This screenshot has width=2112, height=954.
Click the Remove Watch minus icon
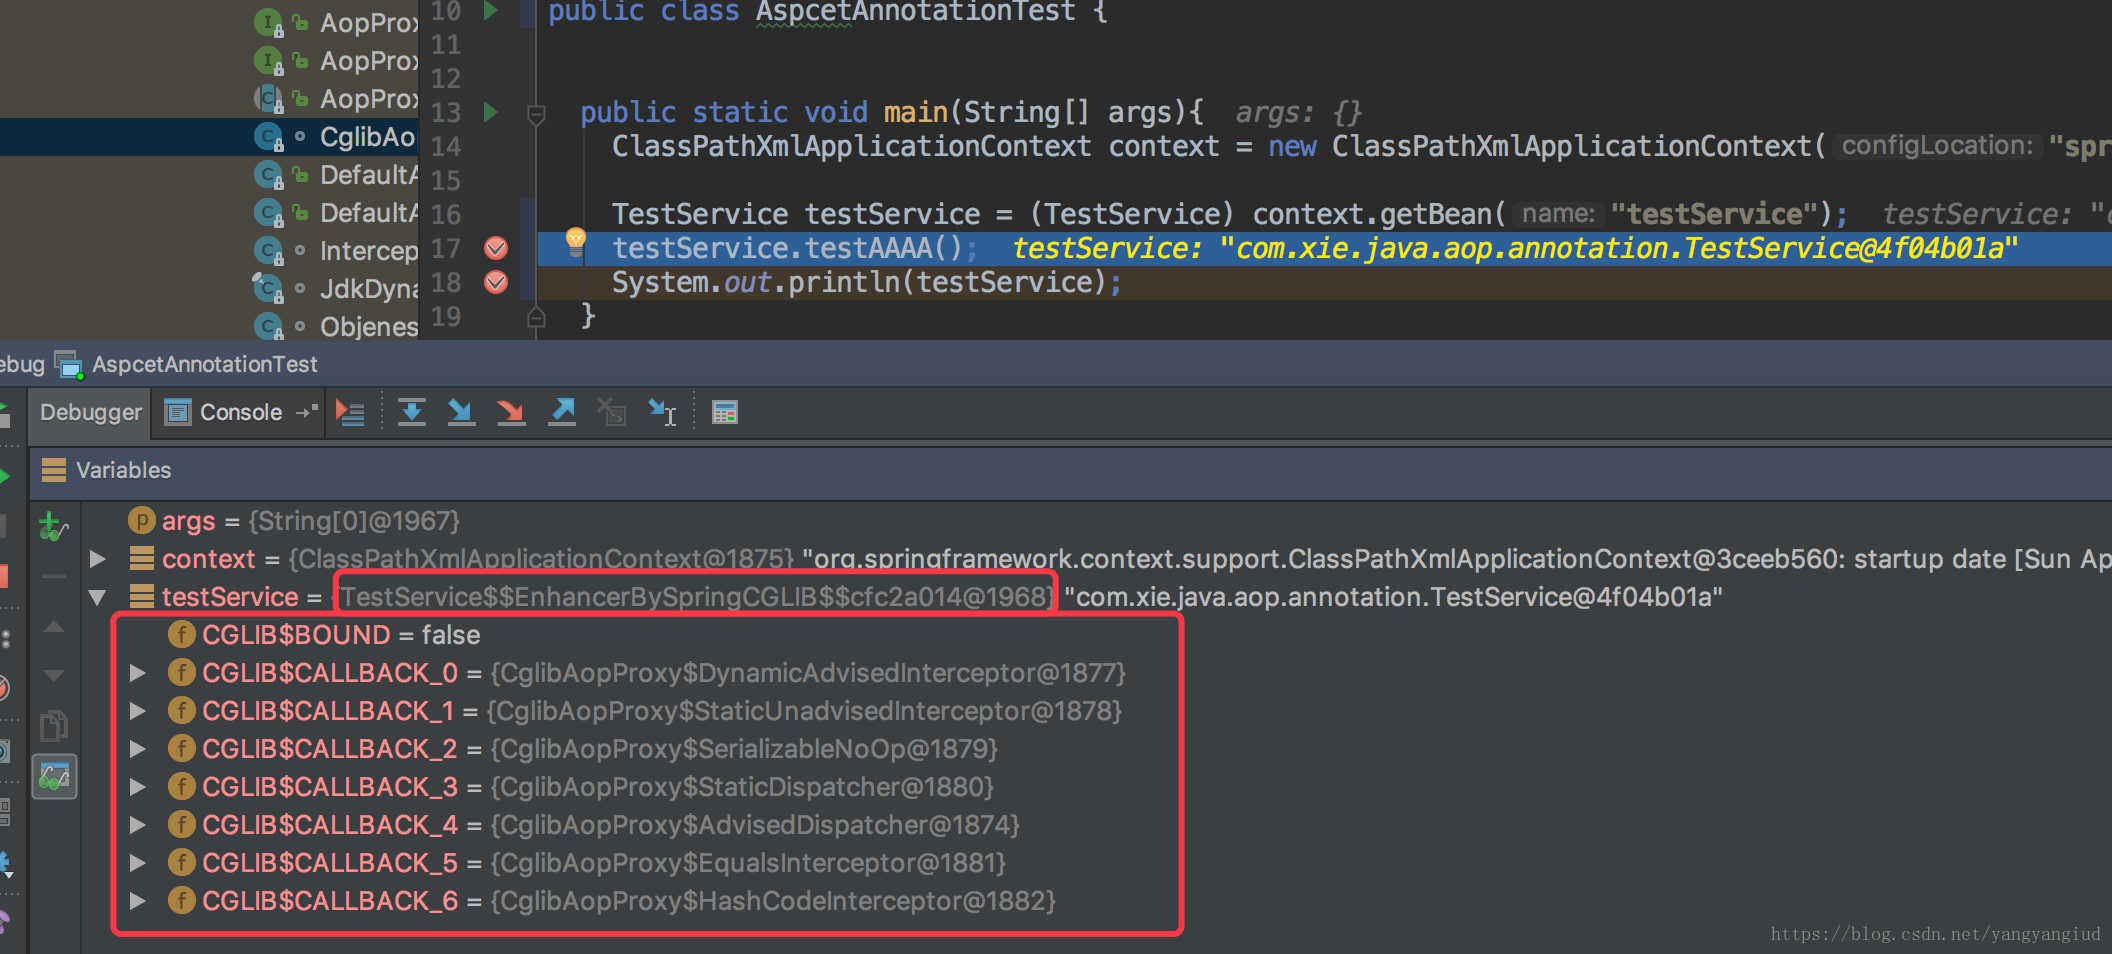coord(54,576)
